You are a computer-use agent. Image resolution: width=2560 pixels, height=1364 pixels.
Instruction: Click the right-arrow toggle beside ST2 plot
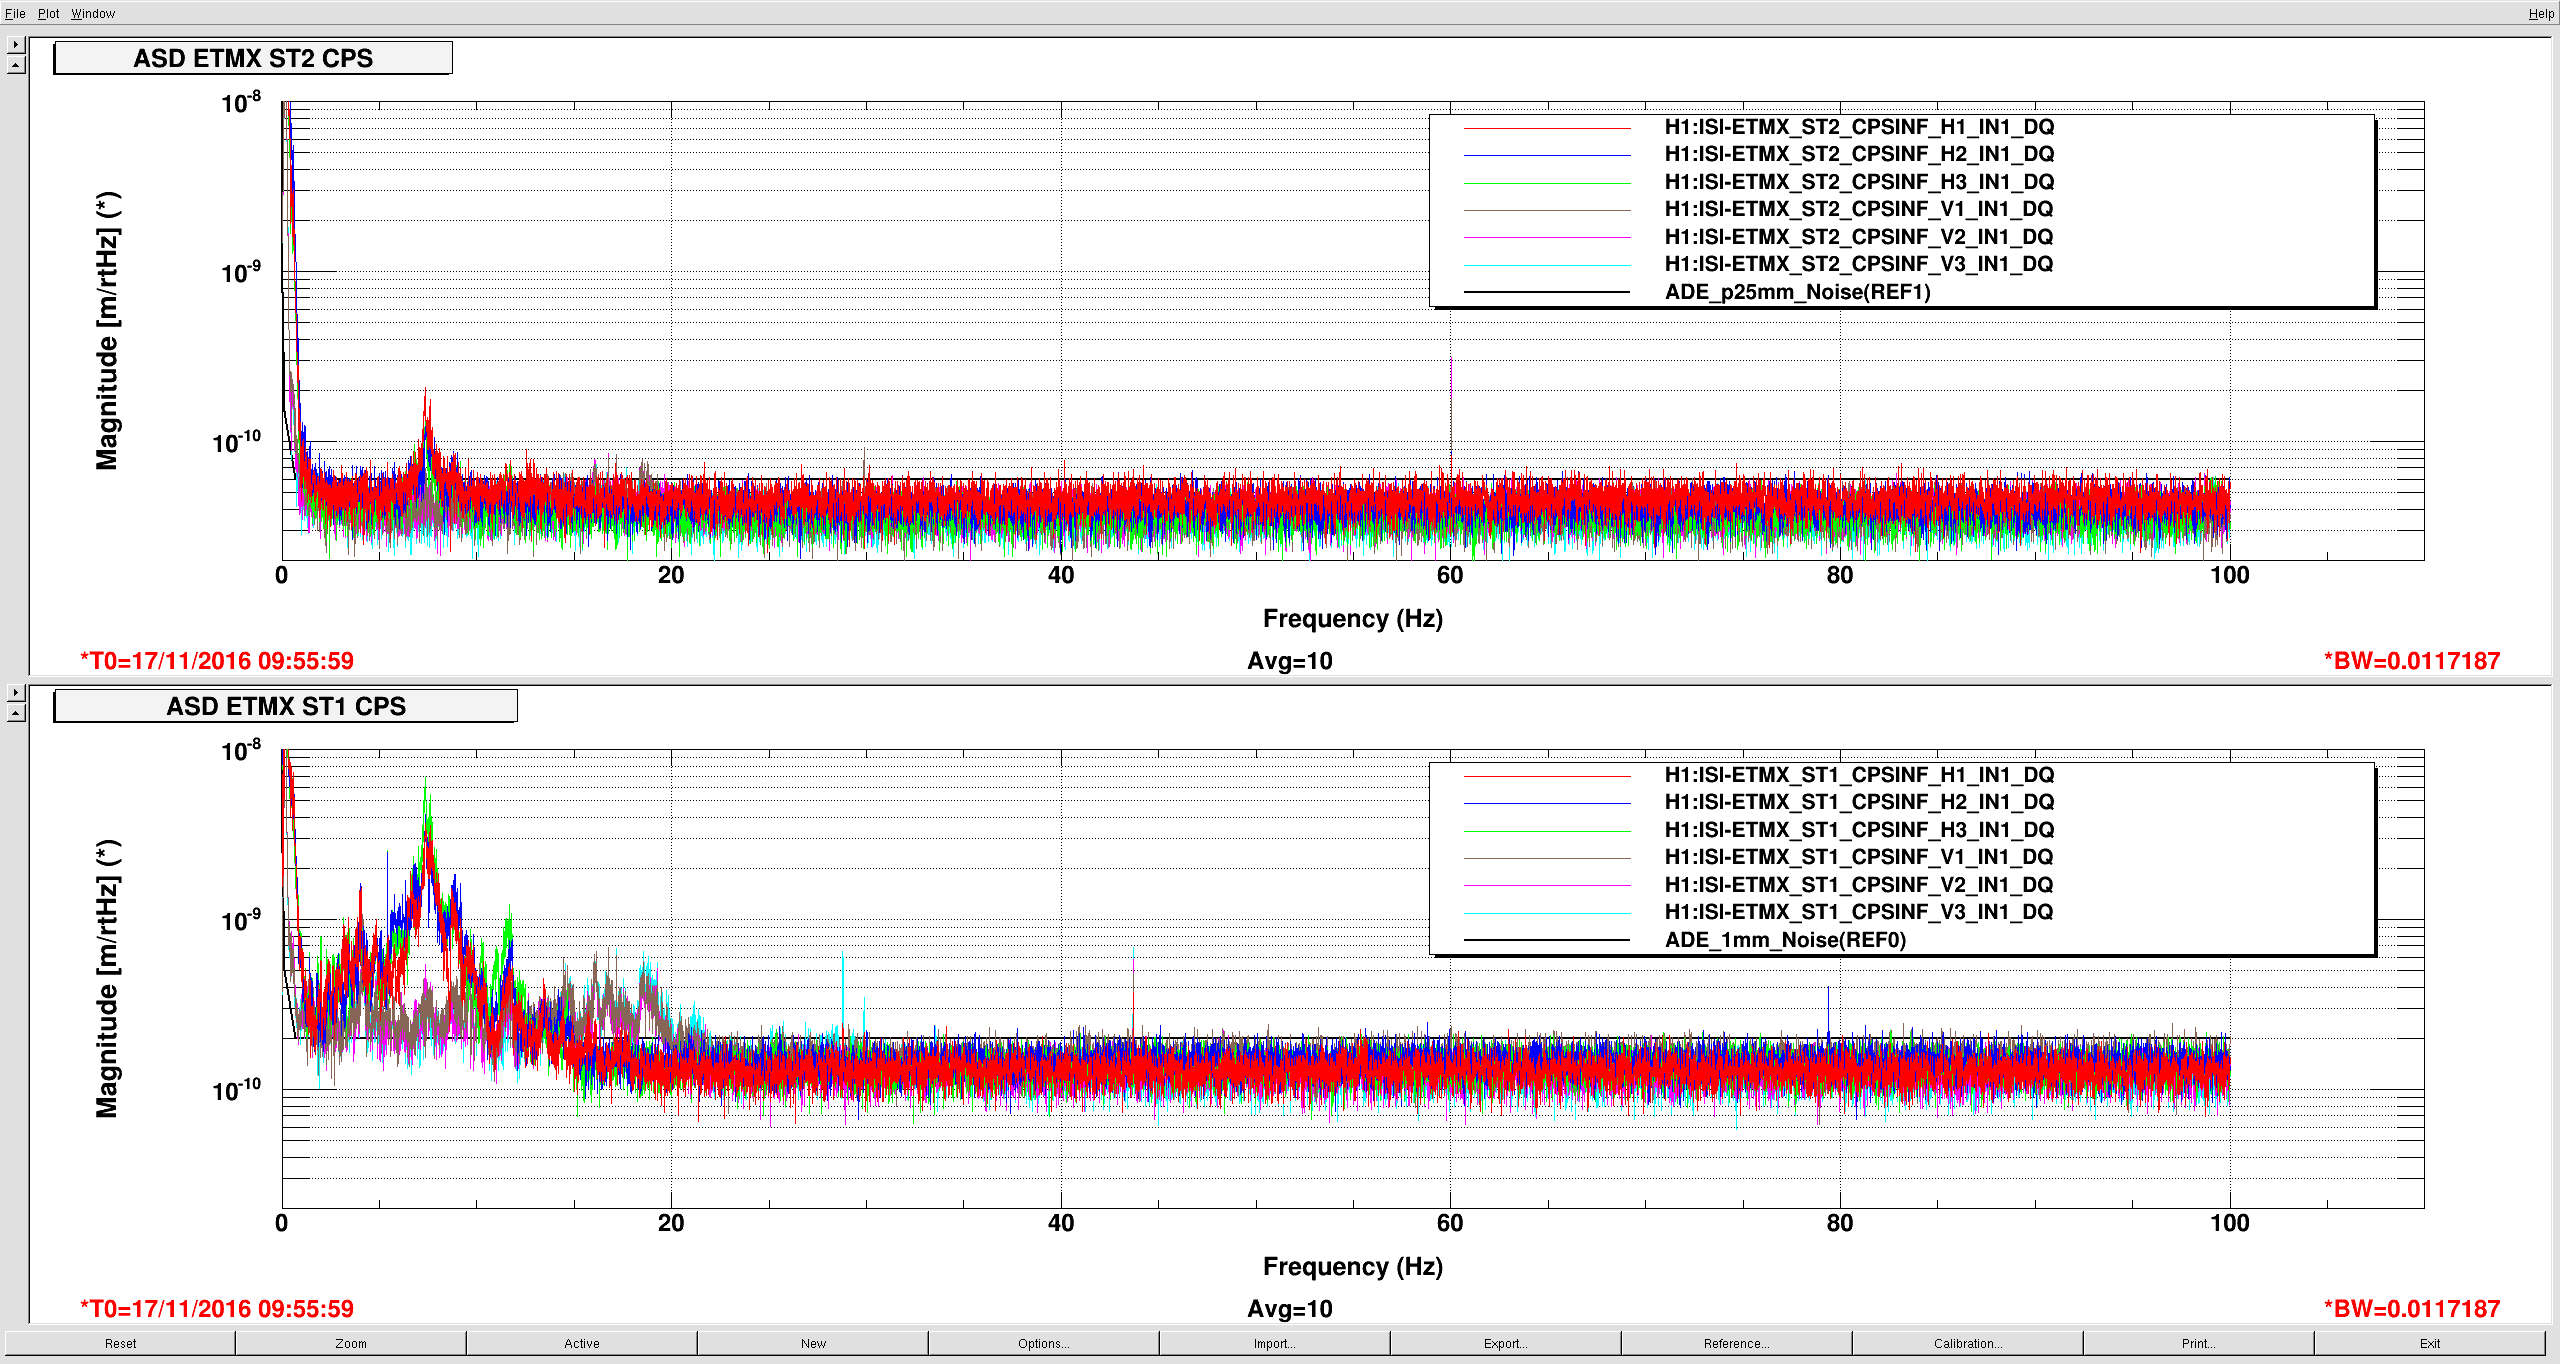pos(16,45)
